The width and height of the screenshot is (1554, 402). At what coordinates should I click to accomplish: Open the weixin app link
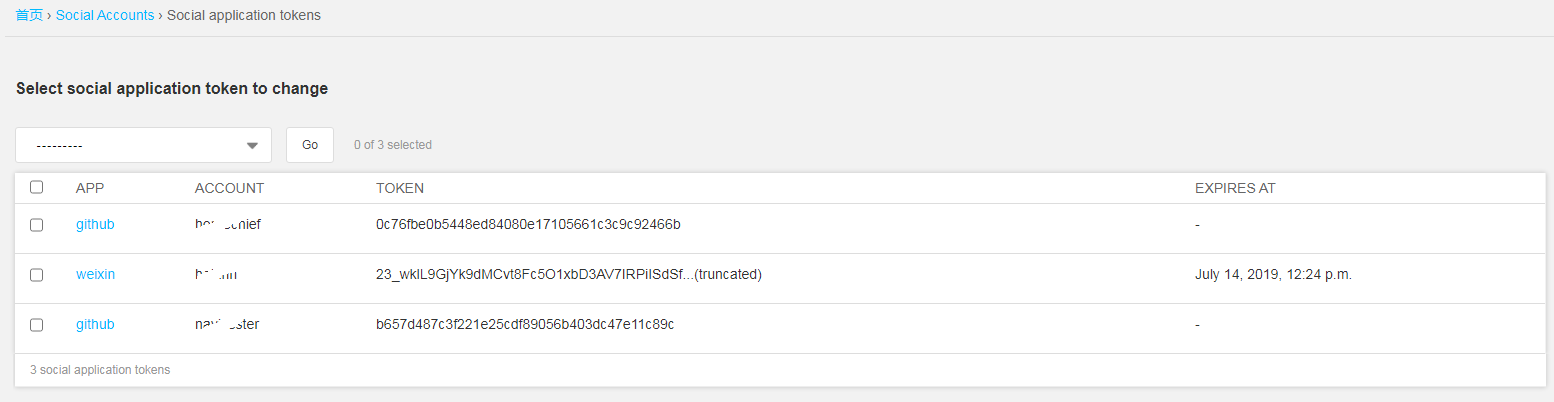(x=95, y=275)
